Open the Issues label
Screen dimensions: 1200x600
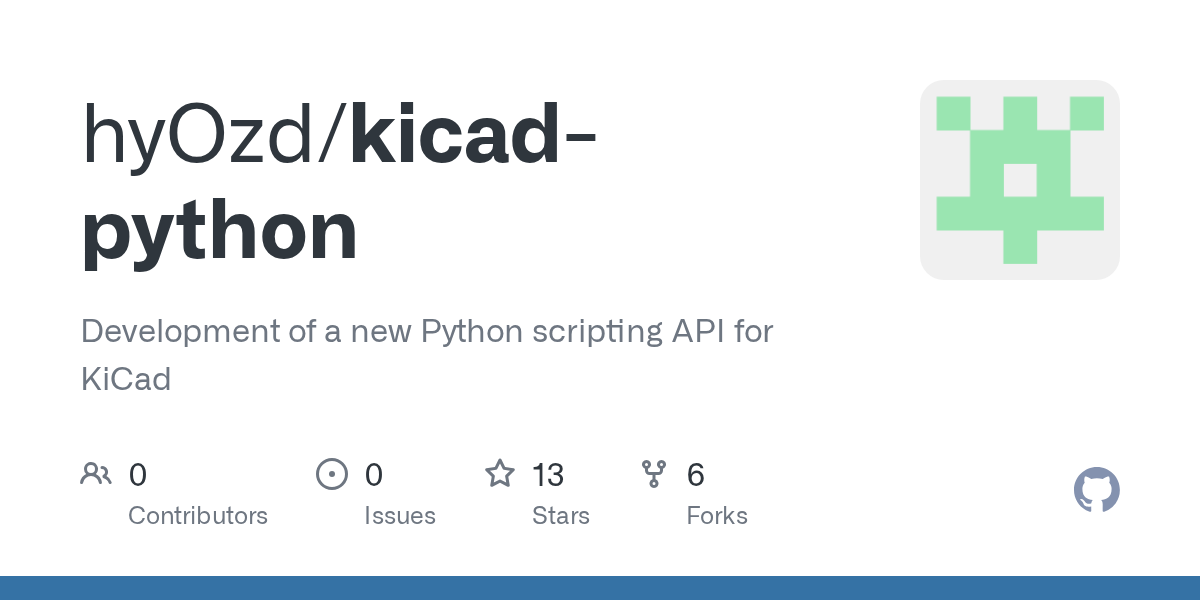click(400, 516)
